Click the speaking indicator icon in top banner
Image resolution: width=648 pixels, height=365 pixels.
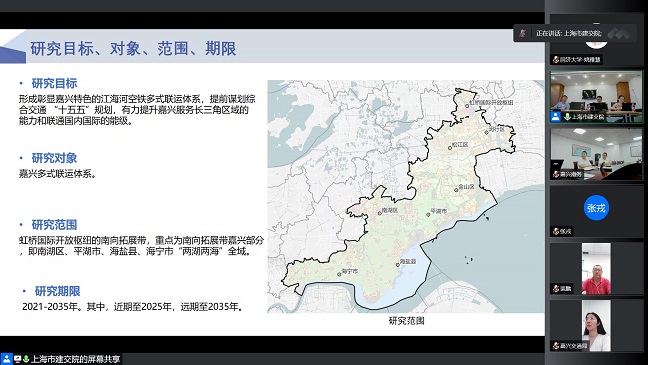click(x=523, y=33)
